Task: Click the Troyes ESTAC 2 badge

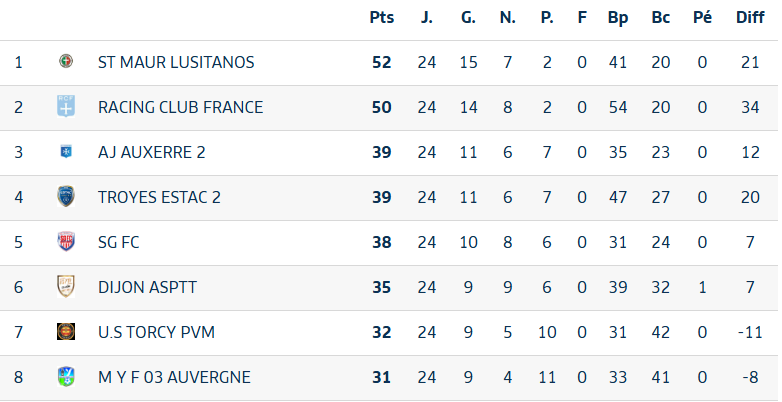Action: [66, 197]
